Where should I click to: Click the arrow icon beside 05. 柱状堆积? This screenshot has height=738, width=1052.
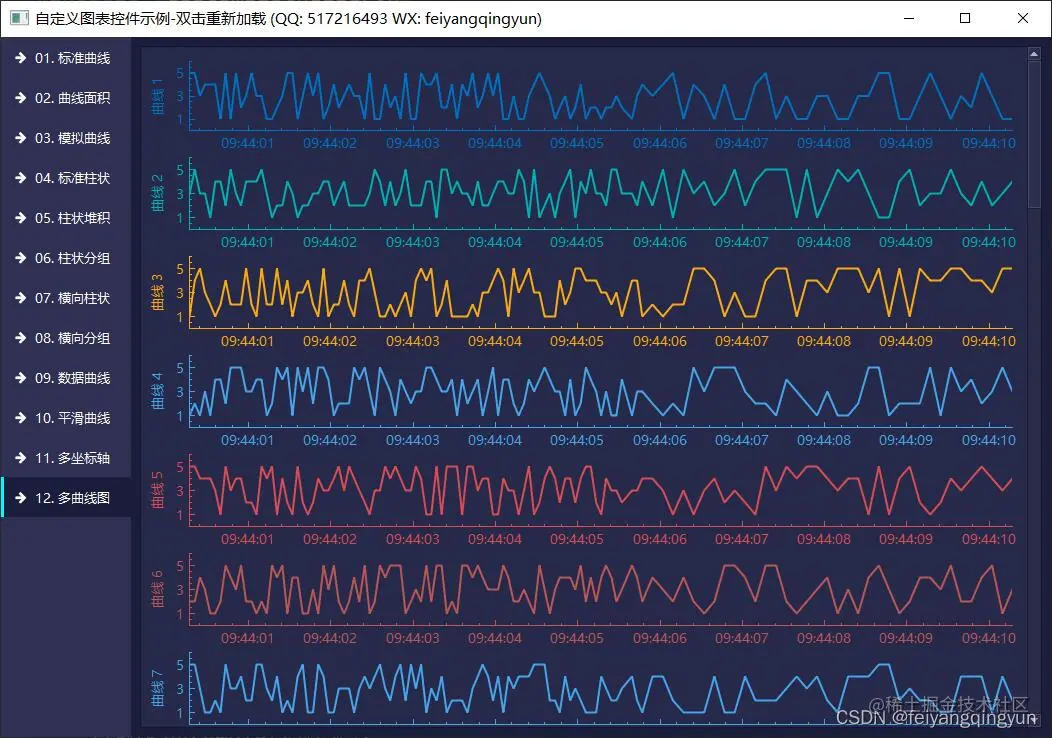point(21,218)
